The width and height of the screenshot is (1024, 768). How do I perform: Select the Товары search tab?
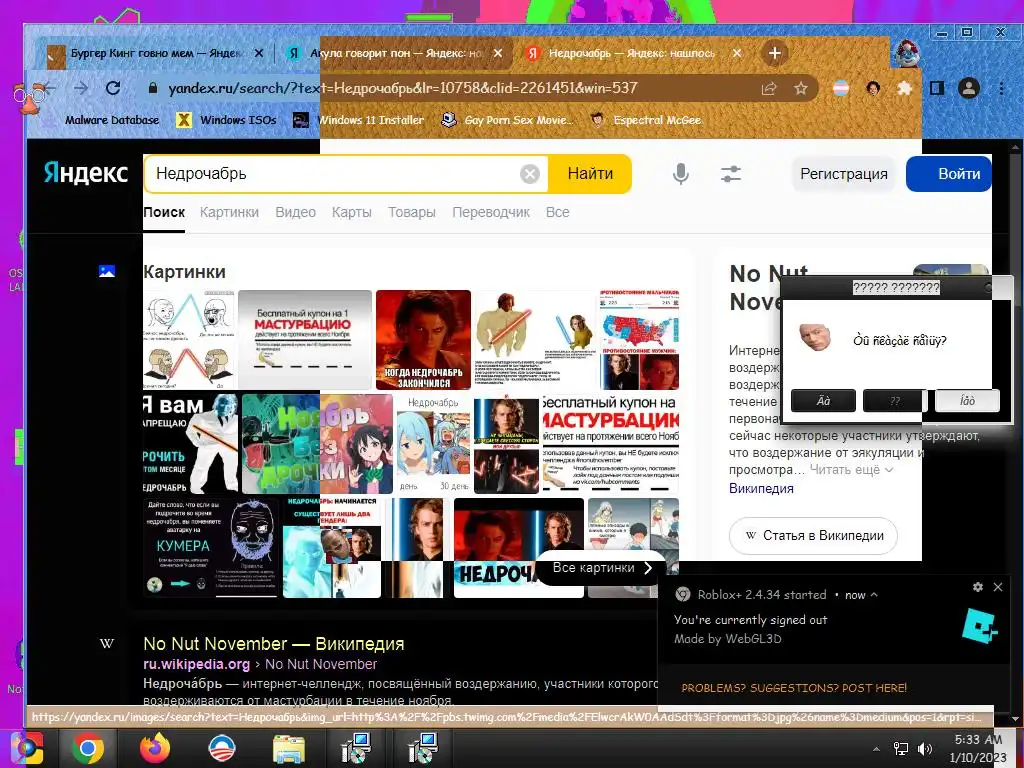(x=411, y=212)
